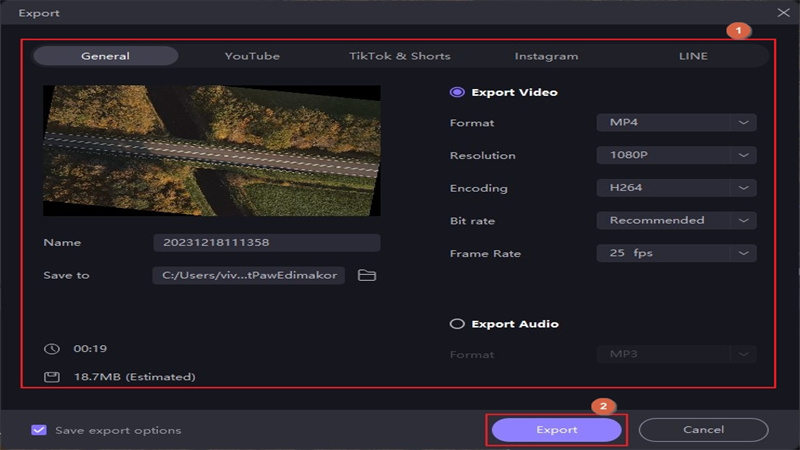Click the 18.7MB (Estimated) size text
800x450 pixels.
135,377
